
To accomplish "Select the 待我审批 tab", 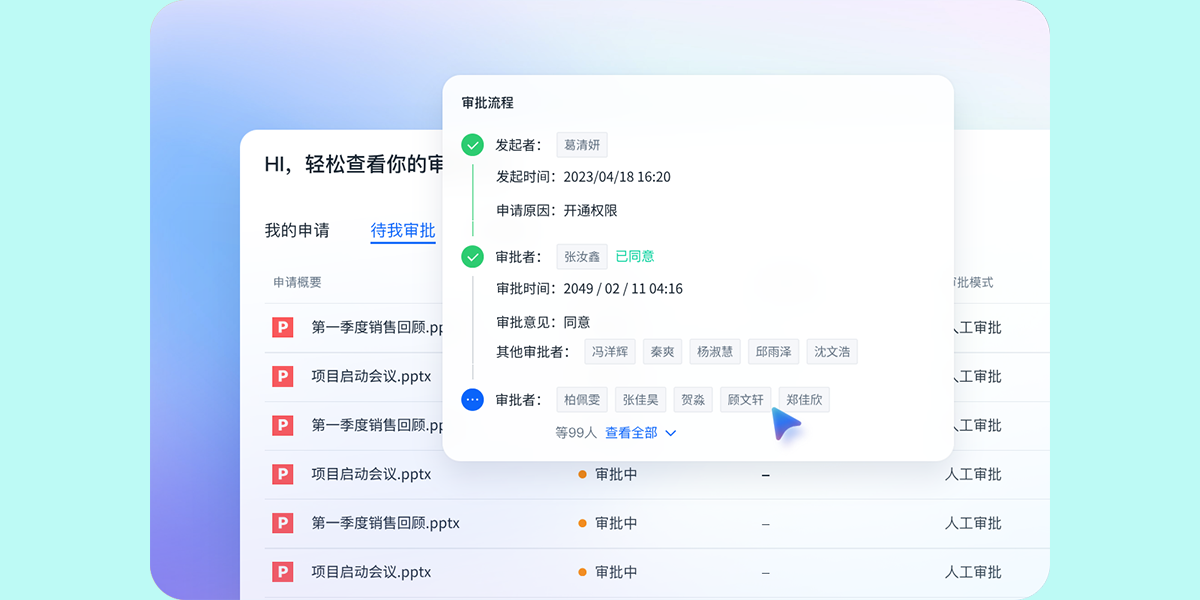I will pyautogui.click(x=403, y=230).
